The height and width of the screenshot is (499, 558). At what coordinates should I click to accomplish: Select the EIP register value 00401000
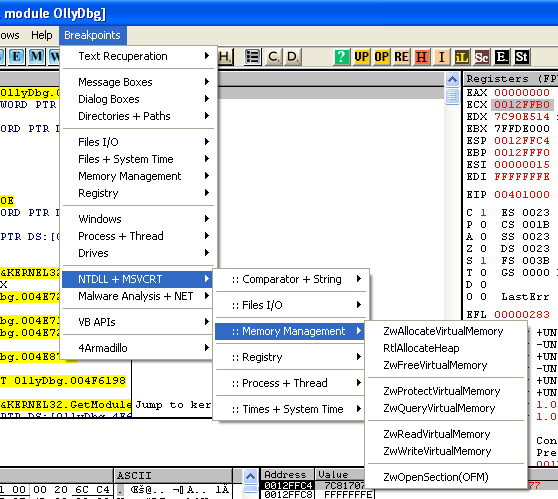click(x=522, y=195)
